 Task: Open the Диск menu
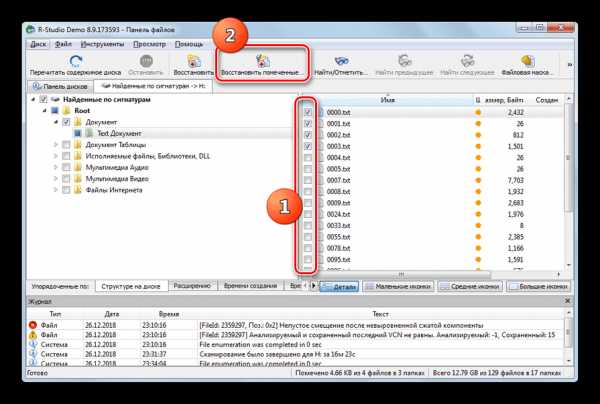point(38,44)
